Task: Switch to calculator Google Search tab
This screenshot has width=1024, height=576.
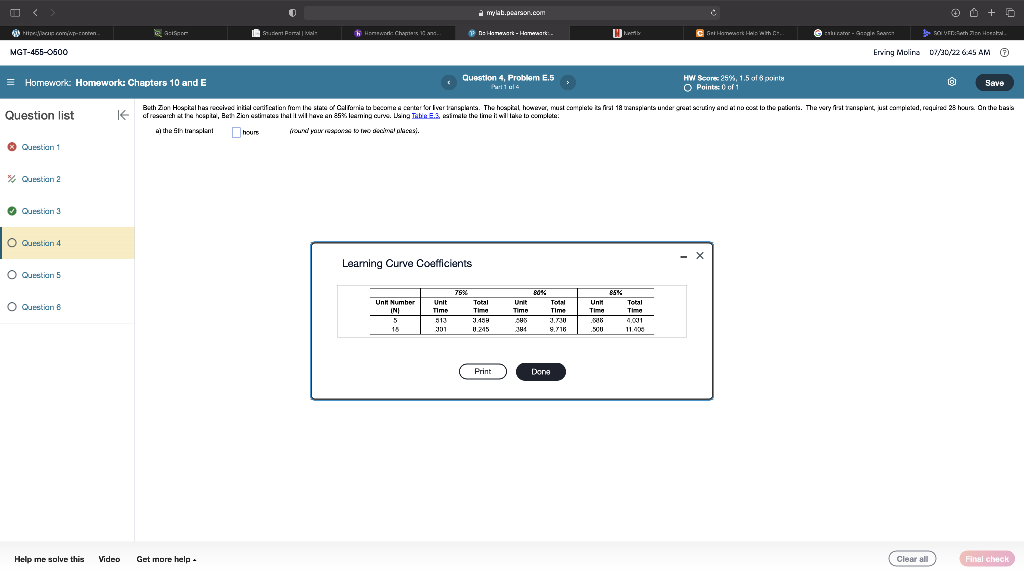Action: coord(854,33)
